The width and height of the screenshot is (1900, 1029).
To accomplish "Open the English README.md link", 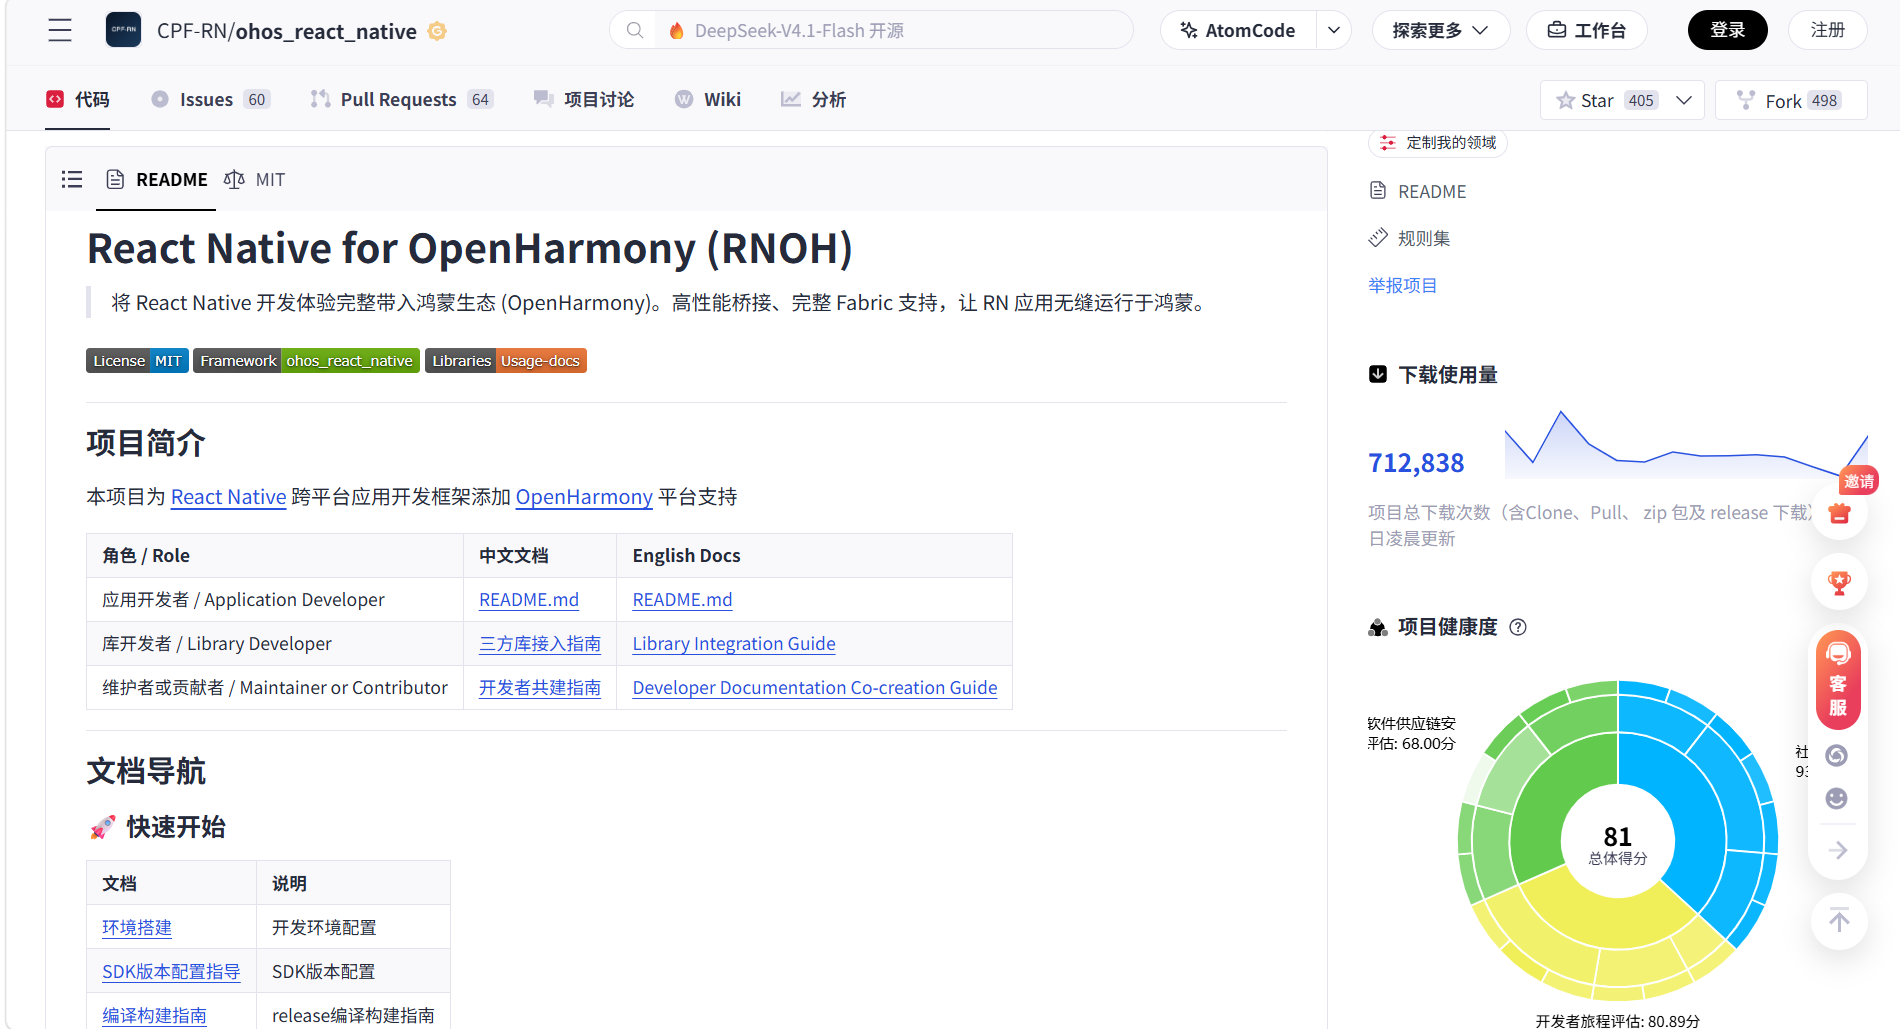I will coord(682,599).
